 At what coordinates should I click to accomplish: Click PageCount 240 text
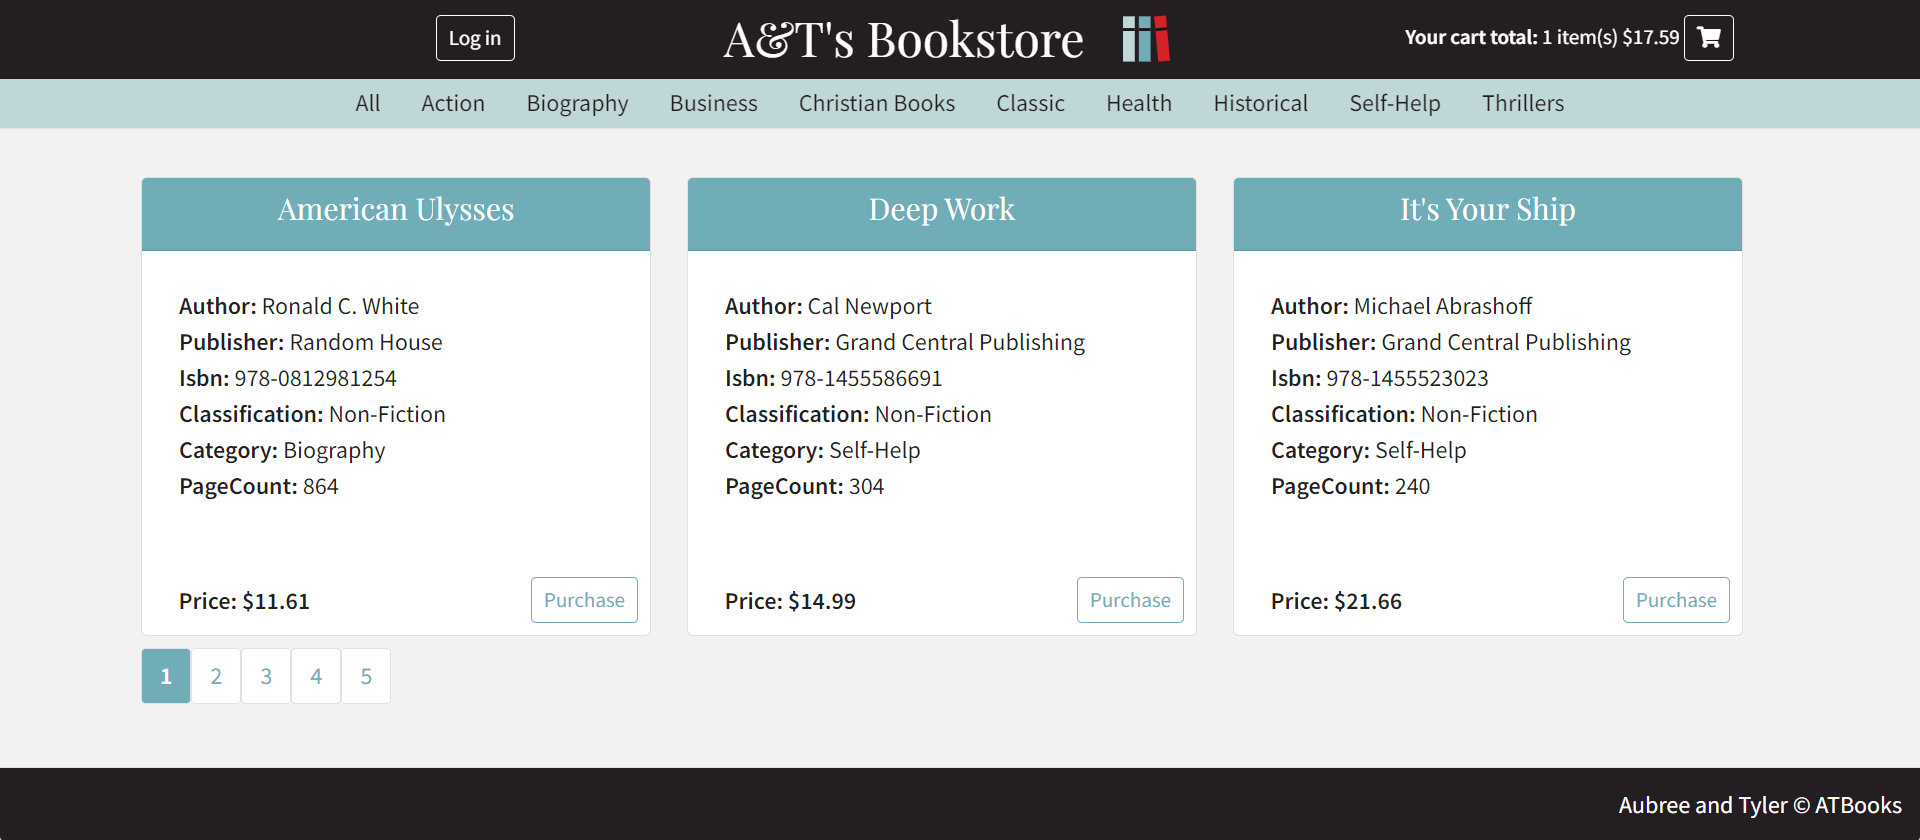click(x=1351, y=486)
